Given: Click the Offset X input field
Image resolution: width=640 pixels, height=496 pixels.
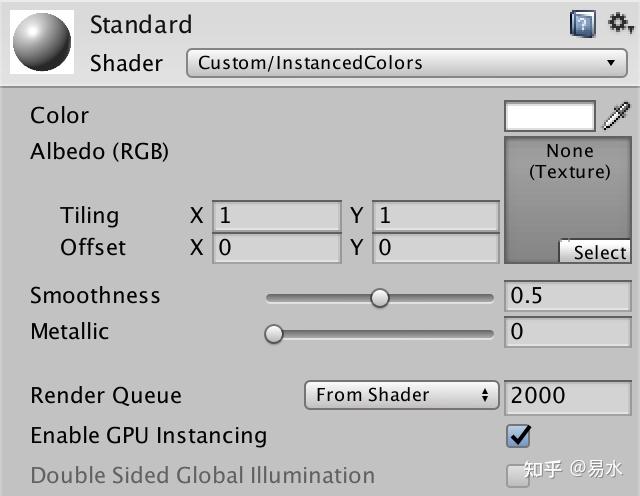Looking at the screenshot, I should point(277,248).
